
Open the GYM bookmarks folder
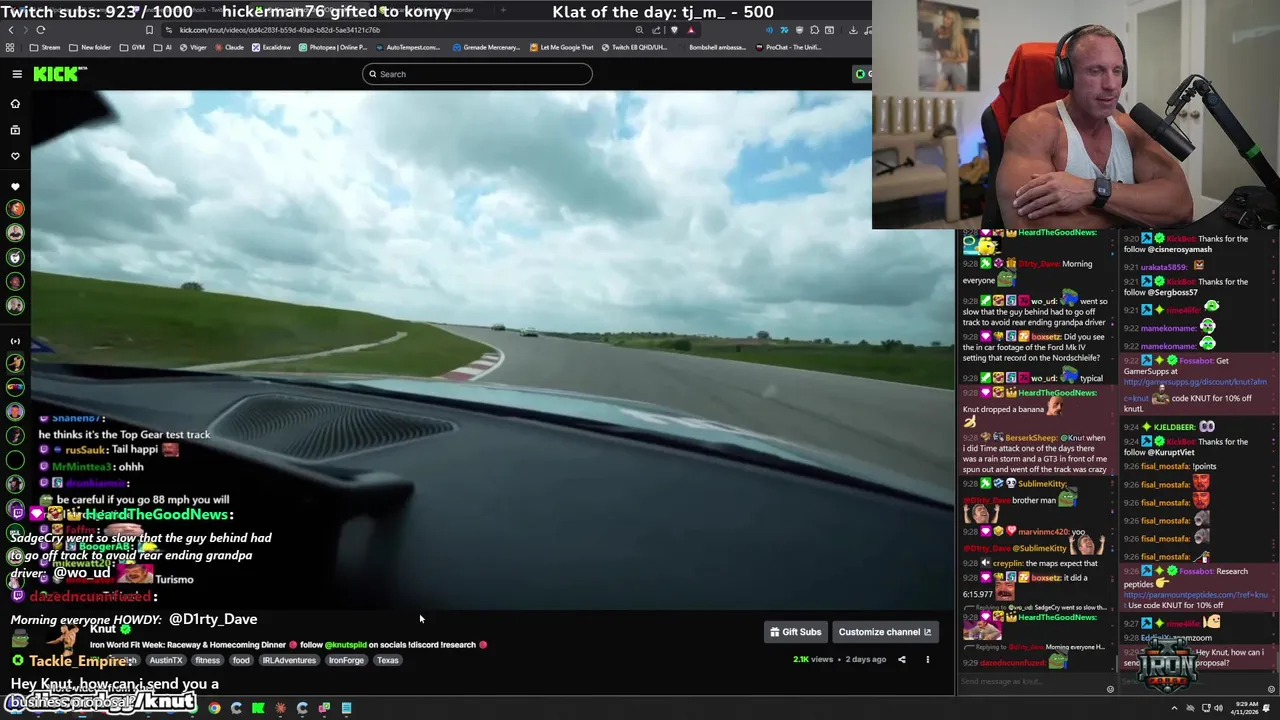tap(133, 47)
